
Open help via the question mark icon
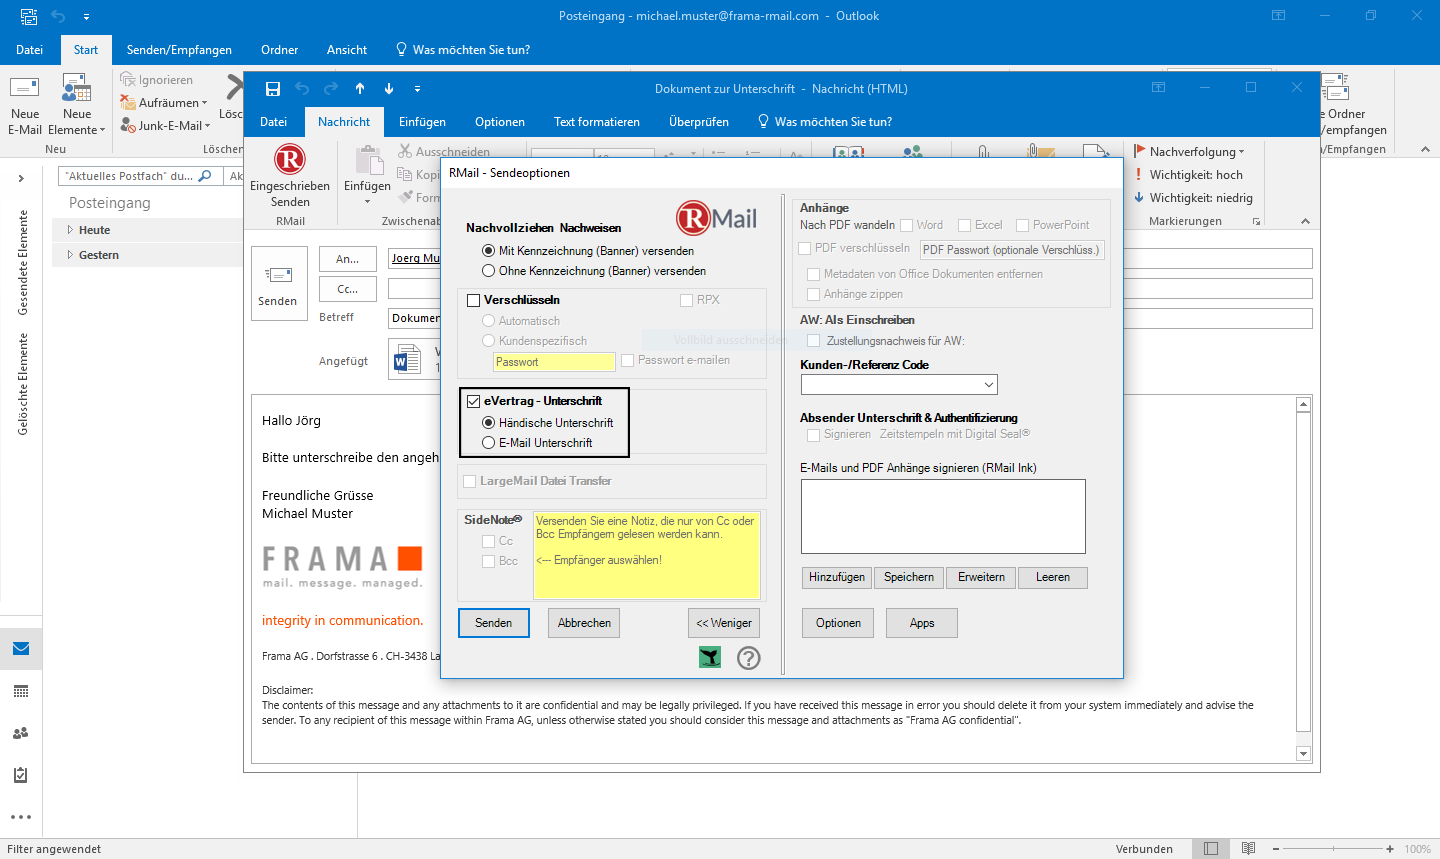pos(749,657)
